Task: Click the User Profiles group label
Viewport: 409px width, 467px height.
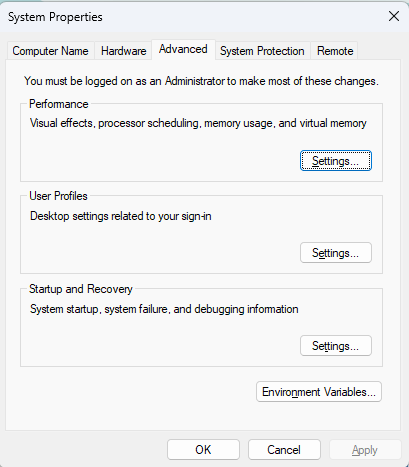Action: coord(58,196)
